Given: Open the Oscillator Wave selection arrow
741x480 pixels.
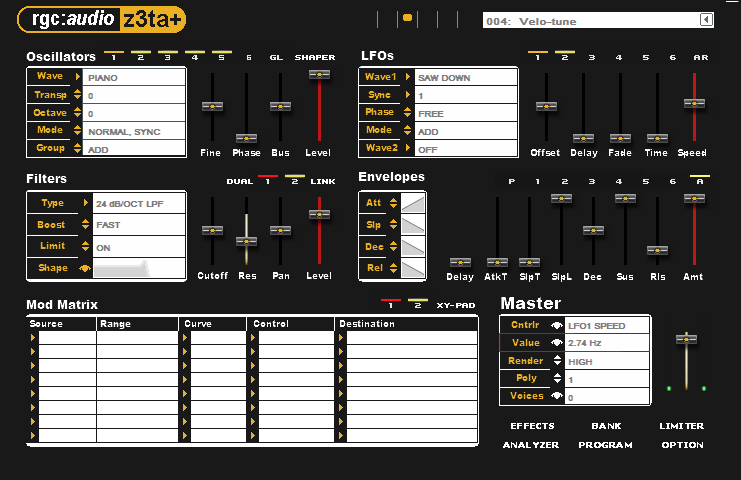Looking at the screenshot, I should coord(78,76).
